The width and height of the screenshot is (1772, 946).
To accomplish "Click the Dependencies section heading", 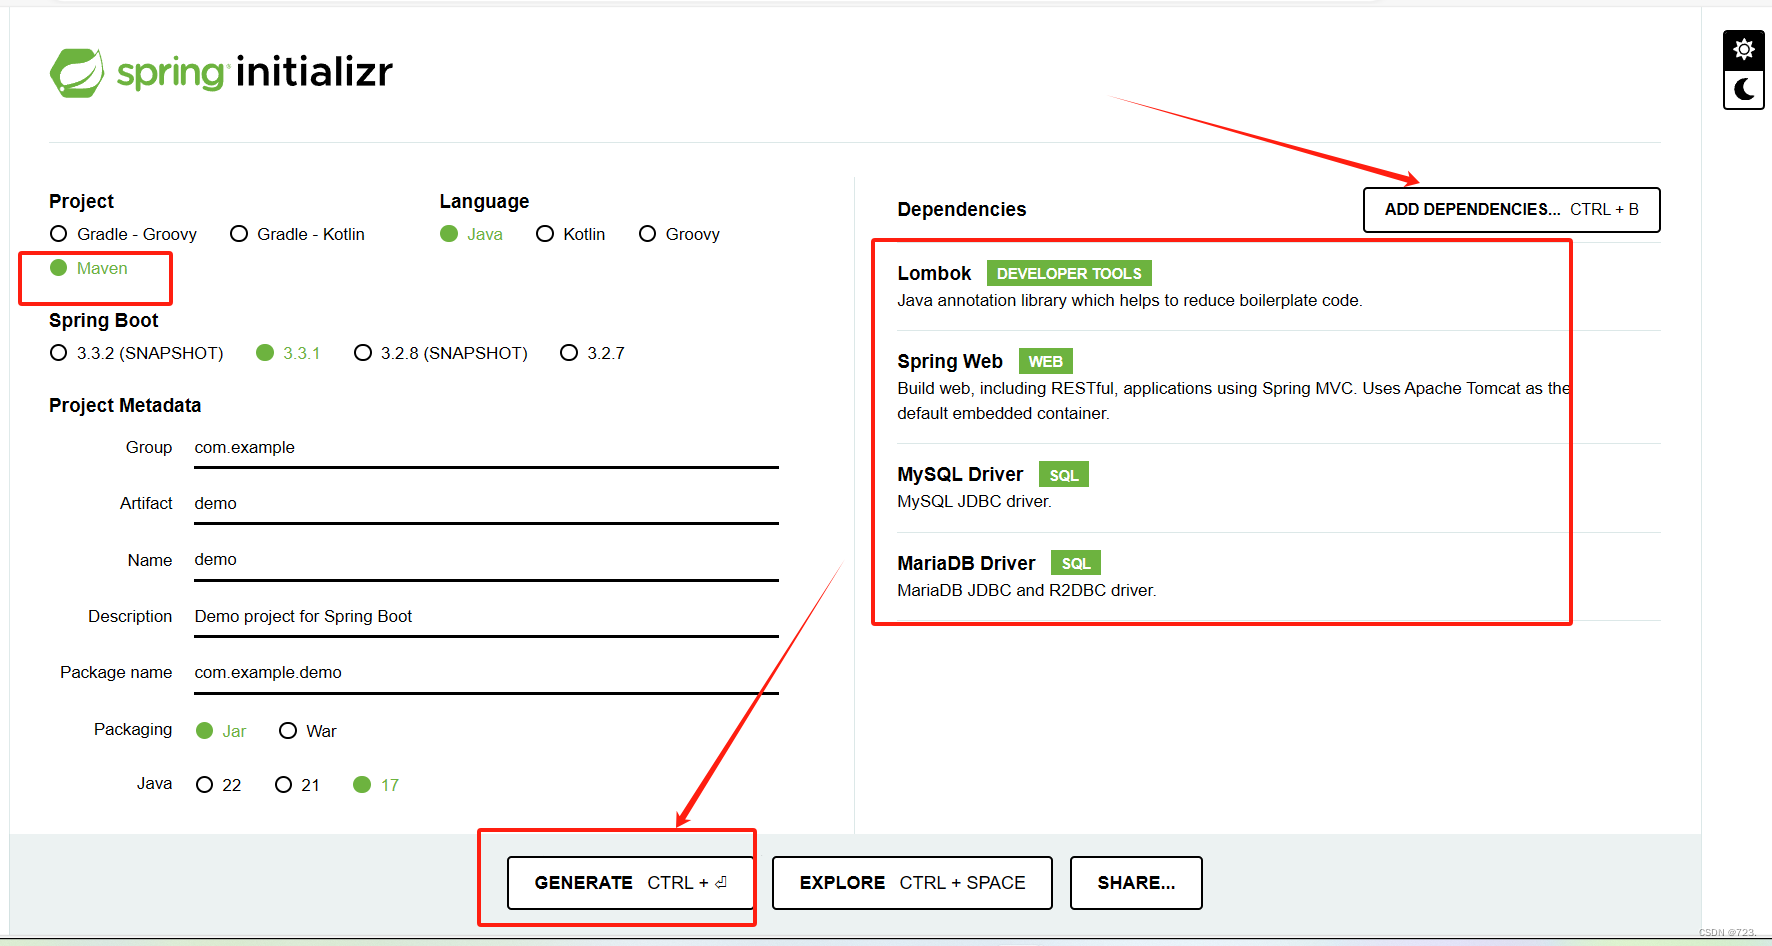I will pyautogui.click(x=962, y=209).
